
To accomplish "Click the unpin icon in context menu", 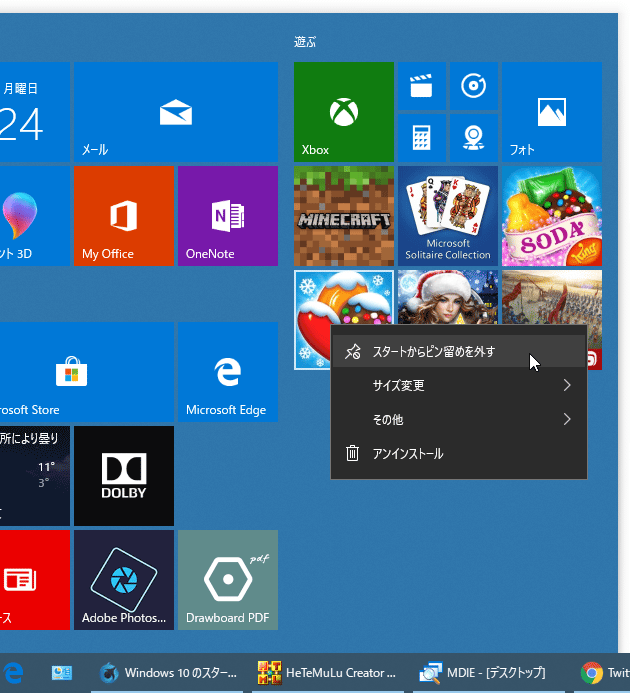I will (353, 352).
